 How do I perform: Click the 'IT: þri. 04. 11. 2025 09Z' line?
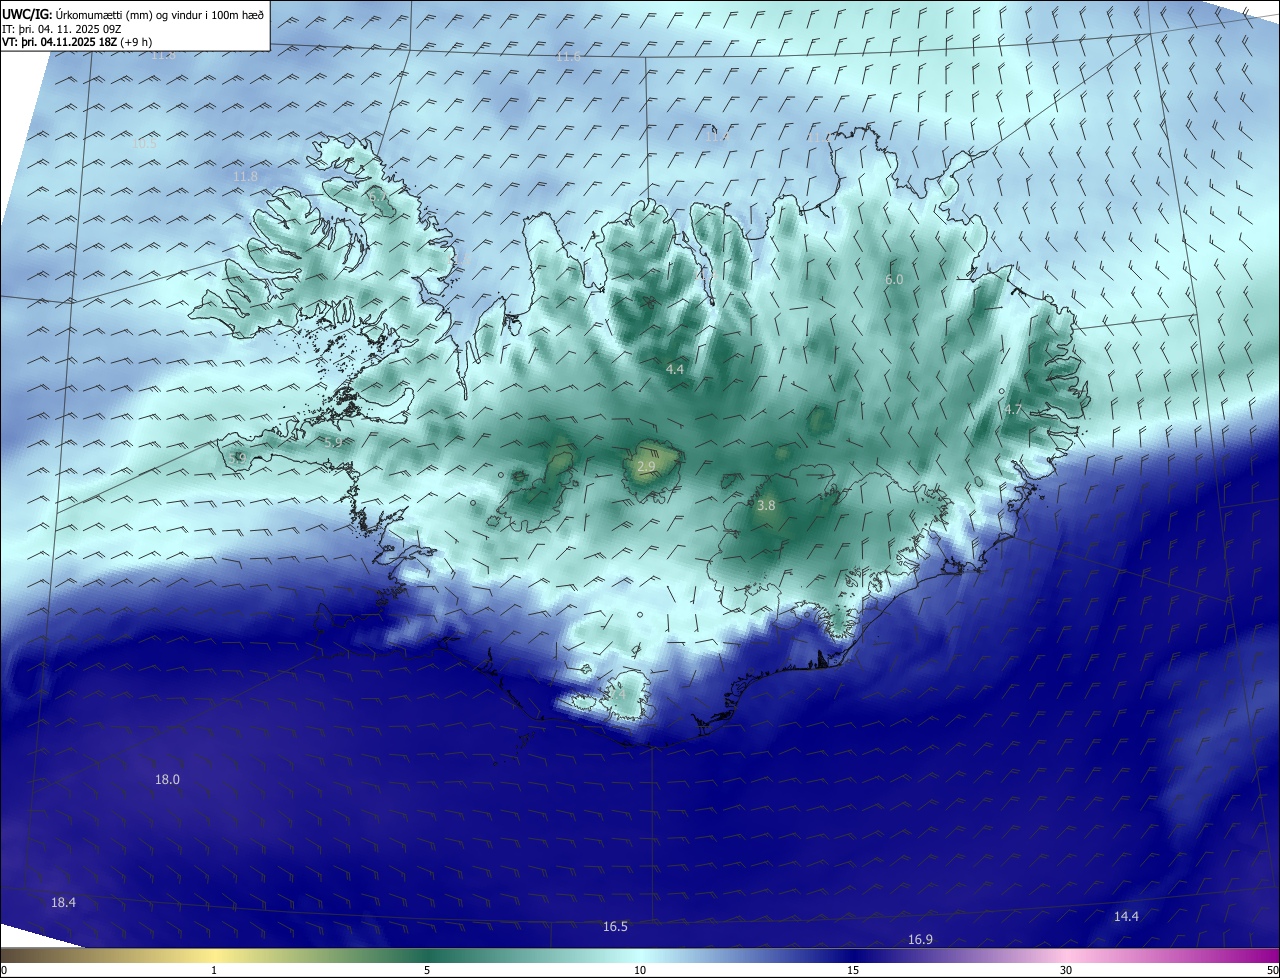[x=64, y=28]
